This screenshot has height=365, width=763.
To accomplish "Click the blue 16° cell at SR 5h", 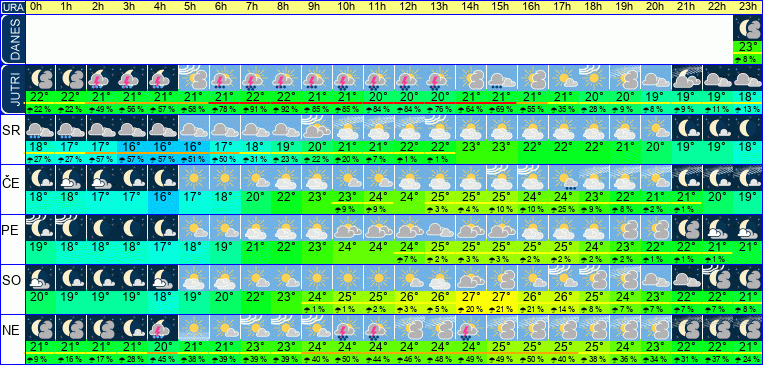I will (194, 146).
